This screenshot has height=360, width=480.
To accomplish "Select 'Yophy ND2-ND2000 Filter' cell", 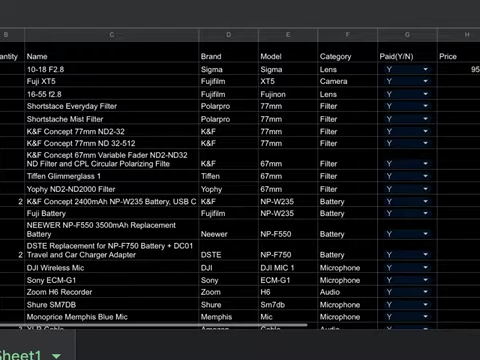I will click(112, 189).
